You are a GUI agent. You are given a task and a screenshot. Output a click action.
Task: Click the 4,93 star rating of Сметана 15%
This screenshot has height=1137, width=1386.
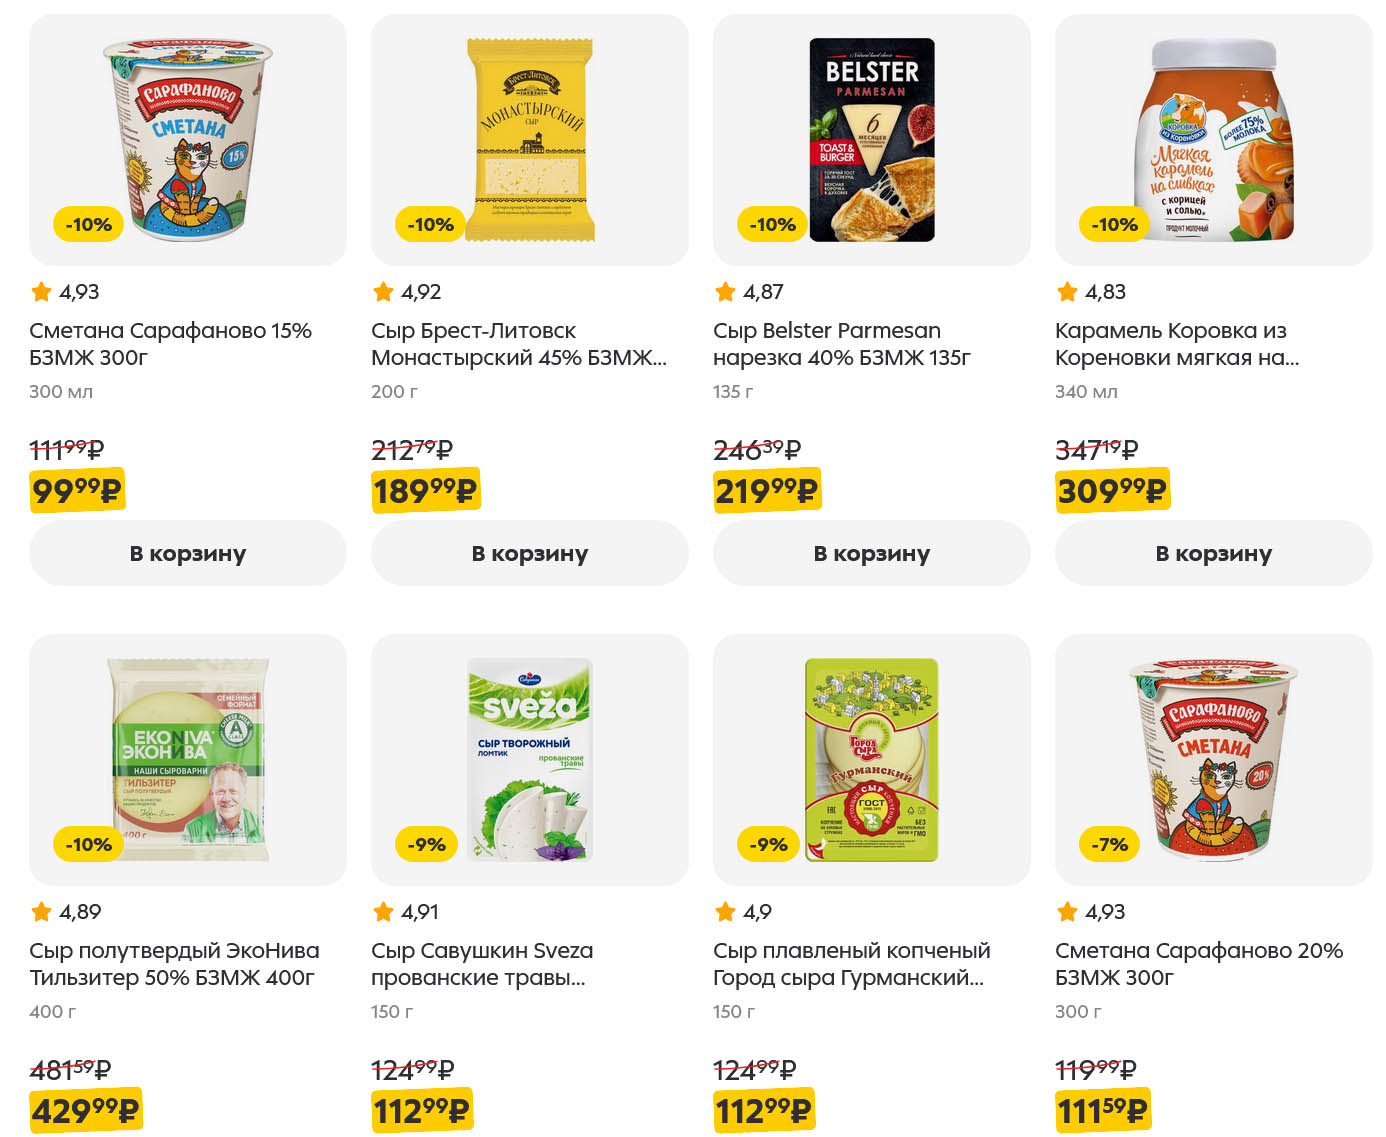click(66, 292)
